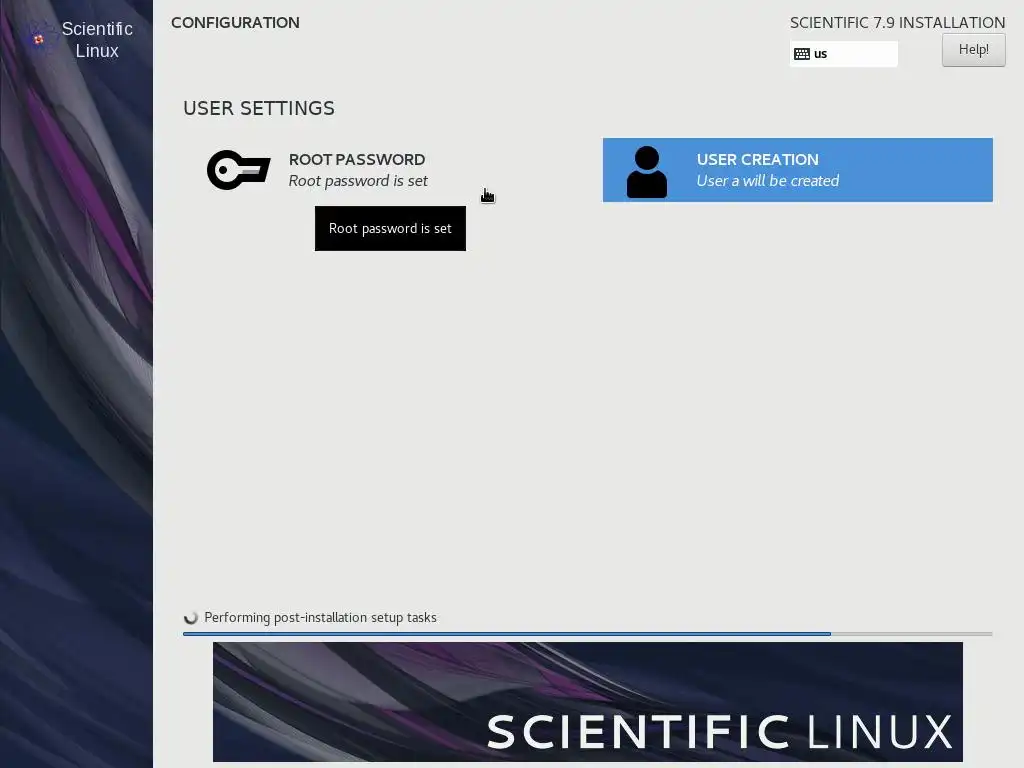Click the root password key icon
The width and height of the screenshot is (1024, 768).
pyautogui.click(x=238, y=170)
